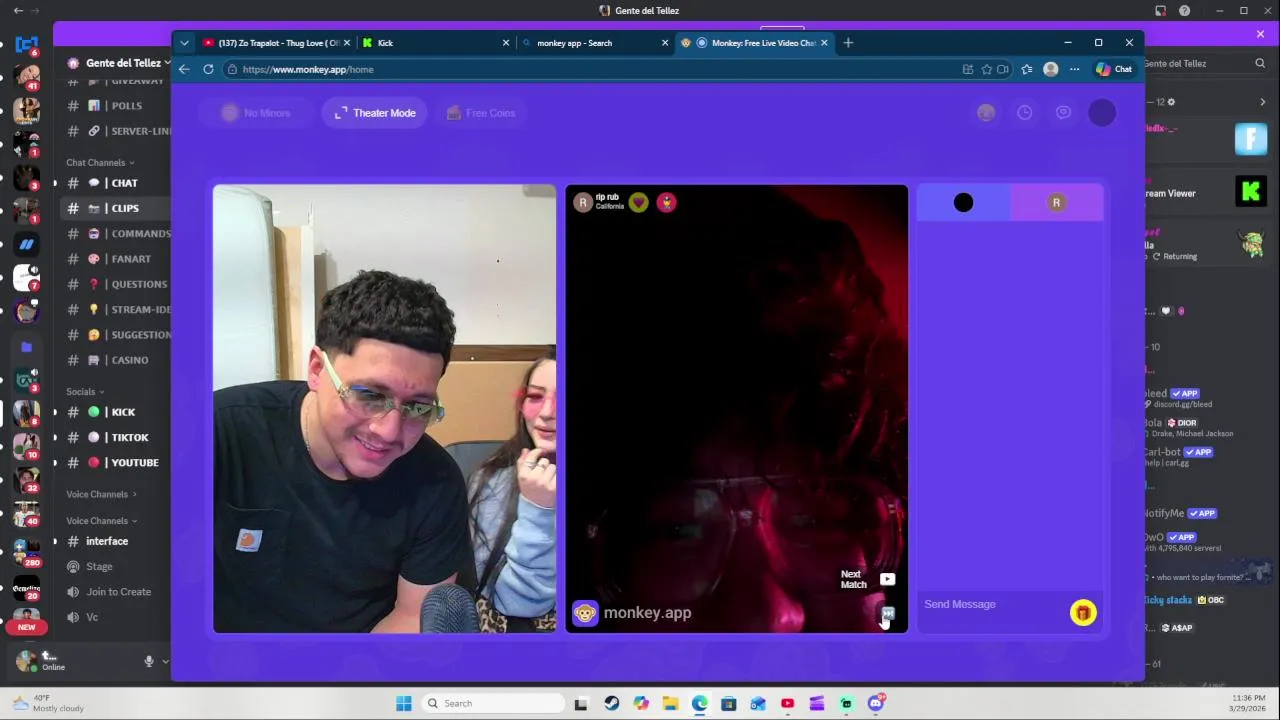
Task: Expand the first Voice Channels category
Action: pyautogui.click(x=101, y=494)
